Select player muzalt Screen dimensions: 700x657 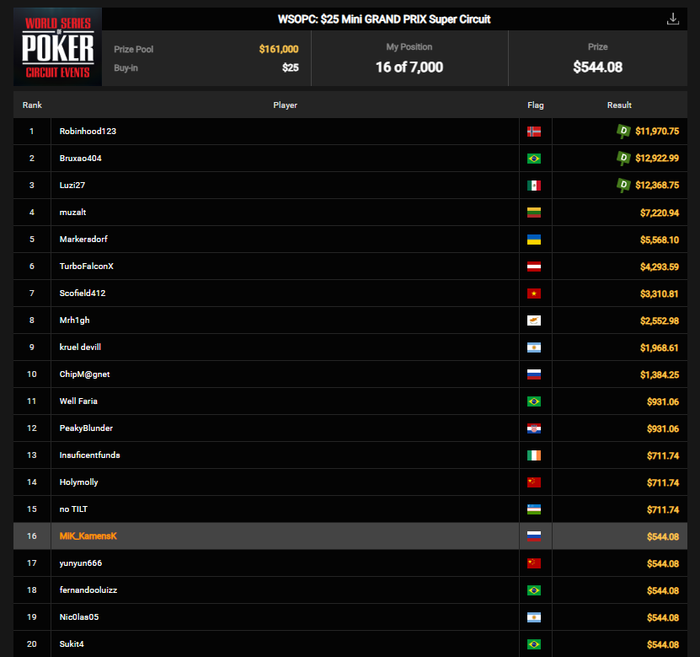72,212
